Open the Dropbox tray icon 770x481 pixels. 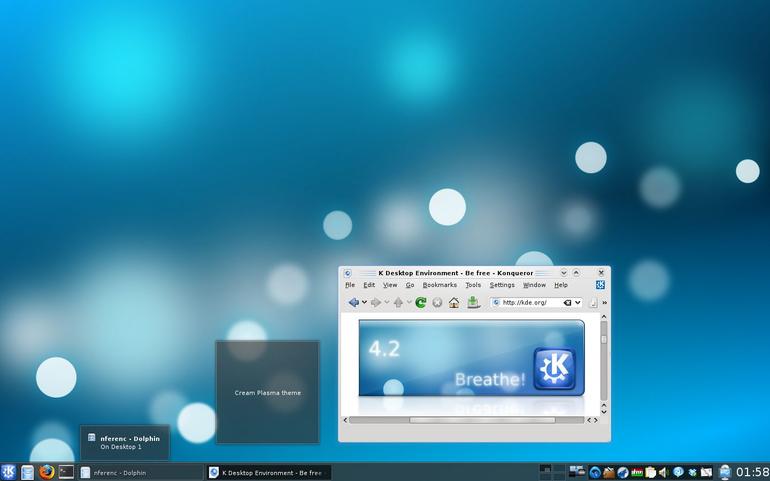point(692,473)
